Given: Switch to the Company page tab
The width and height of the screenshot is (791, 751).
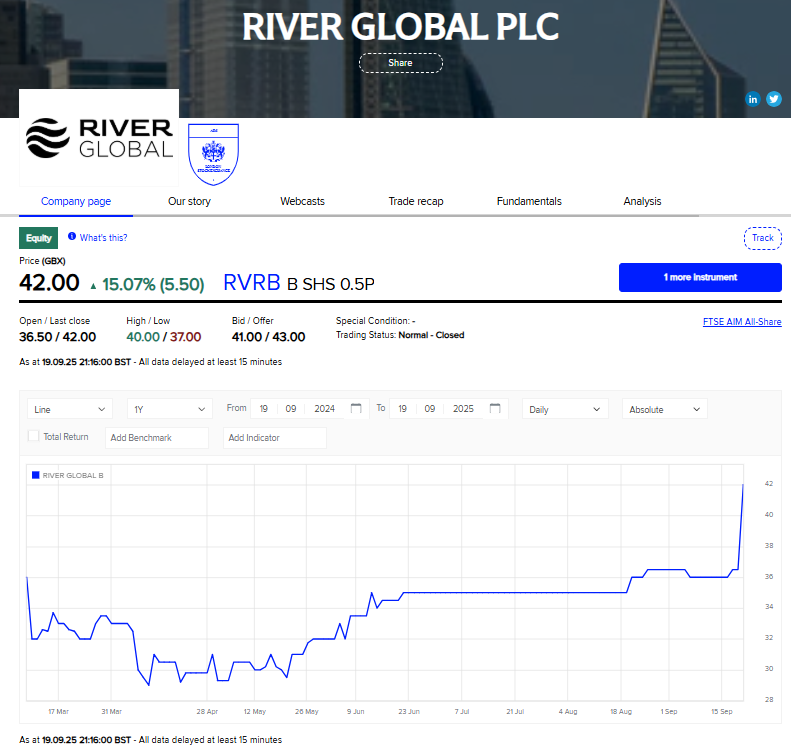Looking at the screenshot, I should coord(76,201).
